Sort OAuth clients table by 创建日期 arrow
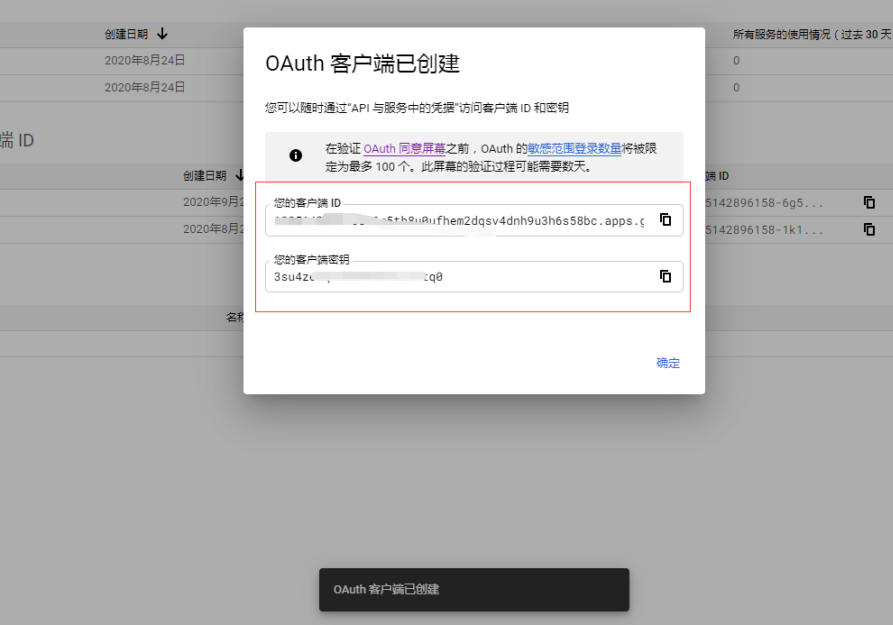Viewport: 893px width, 625px height. (x=239, y=175)
